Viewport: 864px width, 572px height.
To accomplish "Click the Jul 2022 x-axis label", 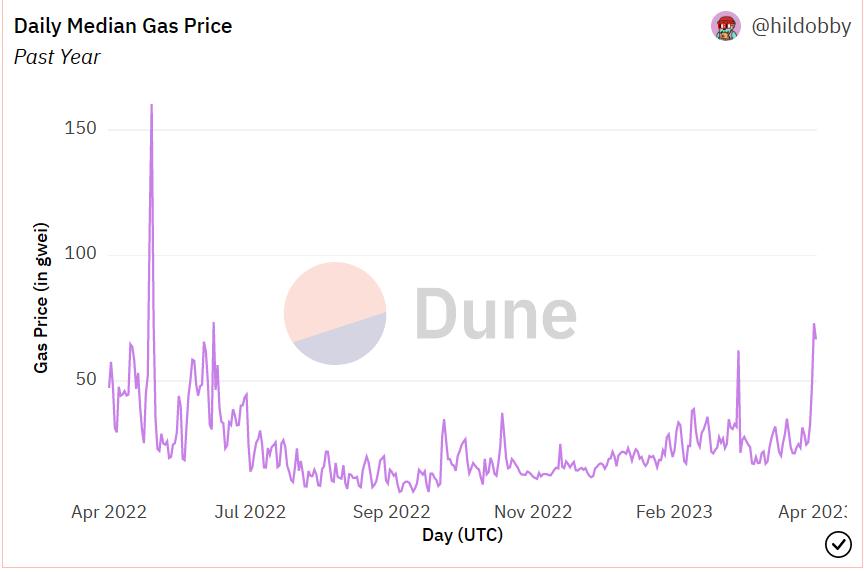I will [x=250, y=512].
